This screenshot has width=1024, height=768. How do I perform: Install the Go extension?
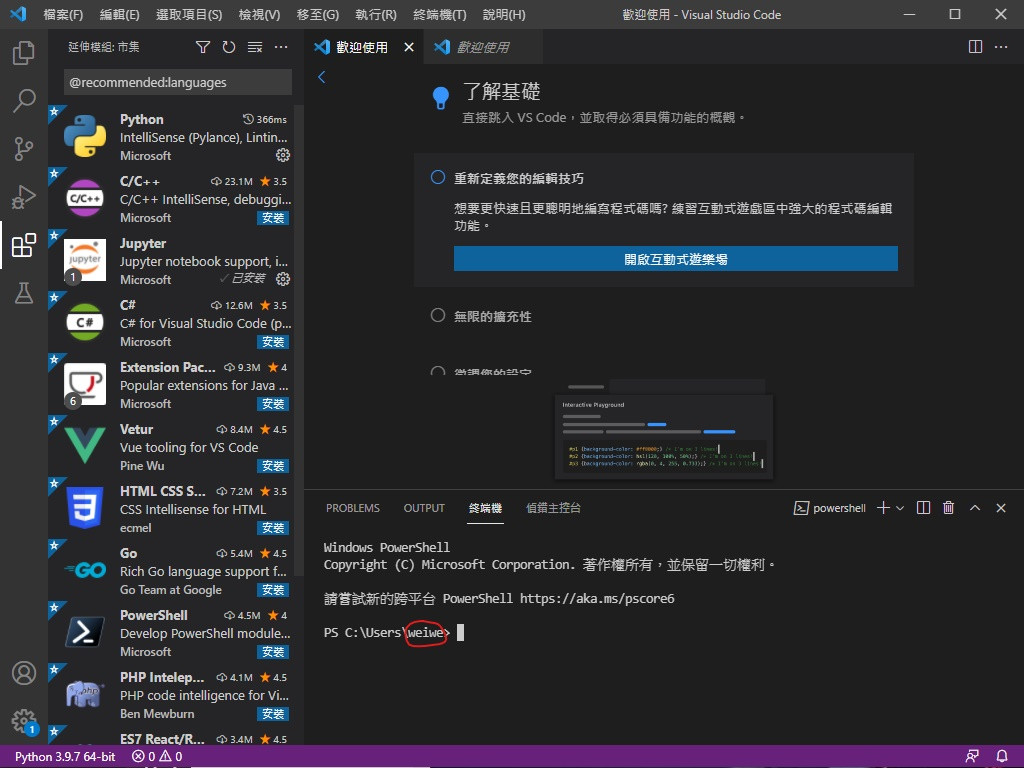point(273,590)
